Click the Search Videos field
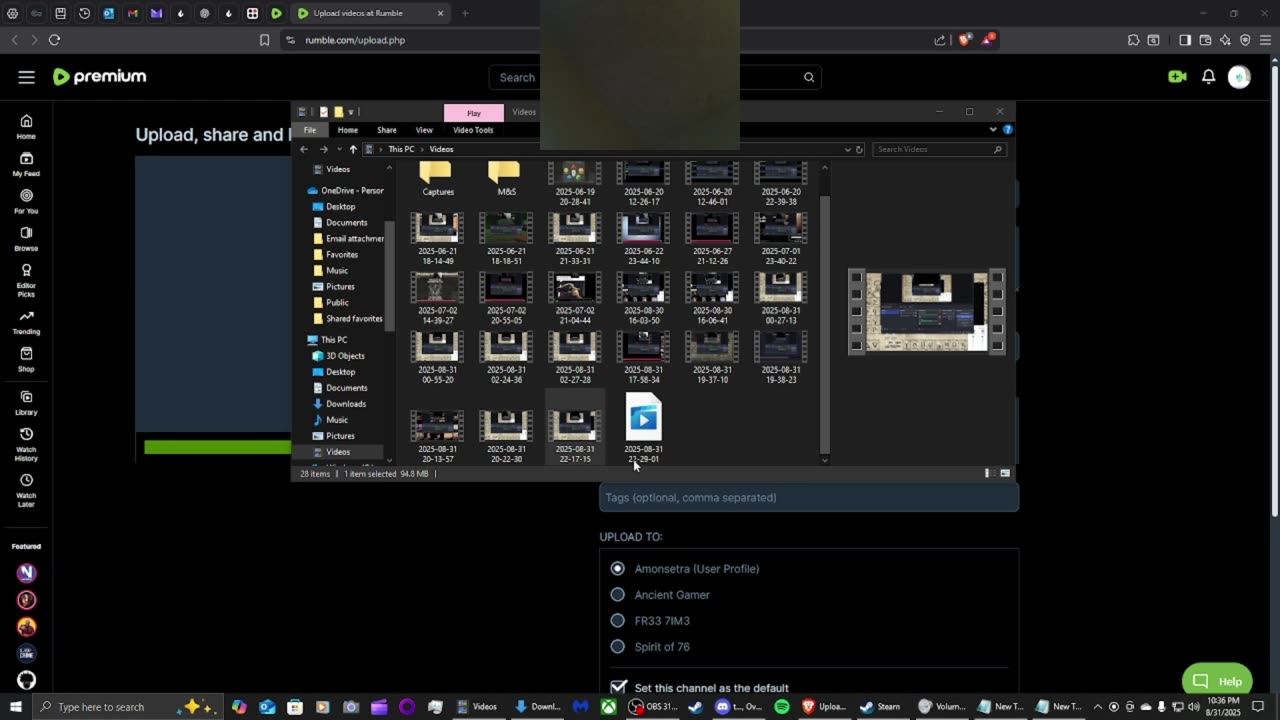This screenshot has width=1280, height=720. tap(938, 149)
